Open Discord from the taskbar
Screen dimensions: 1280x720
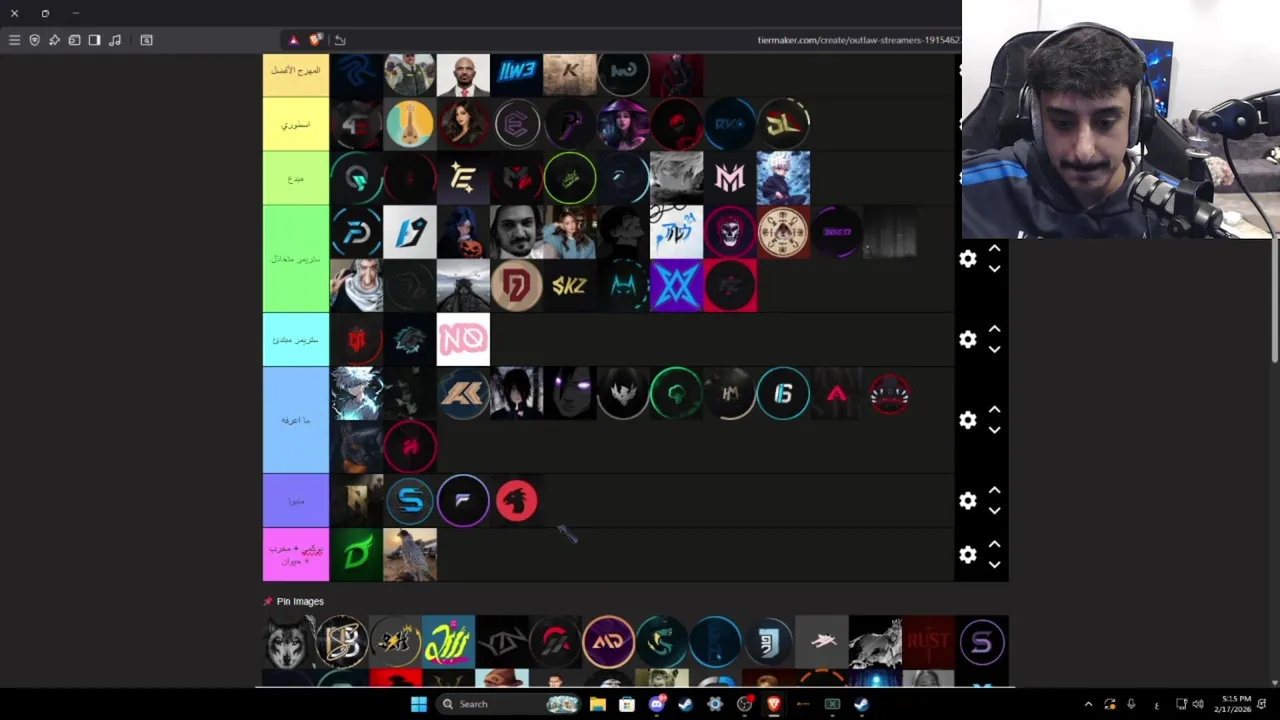[x=656, y=704]
